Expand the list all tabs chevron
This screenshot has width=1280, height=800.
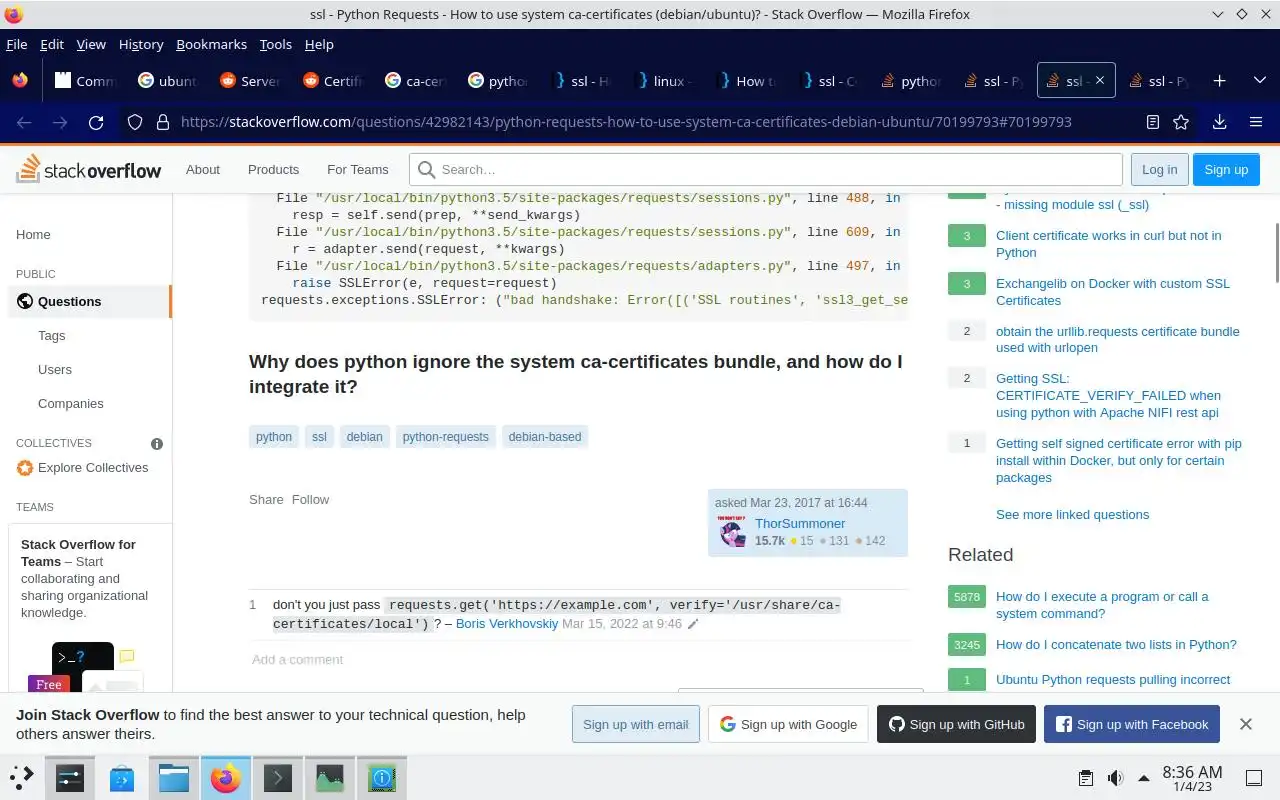1259,81
